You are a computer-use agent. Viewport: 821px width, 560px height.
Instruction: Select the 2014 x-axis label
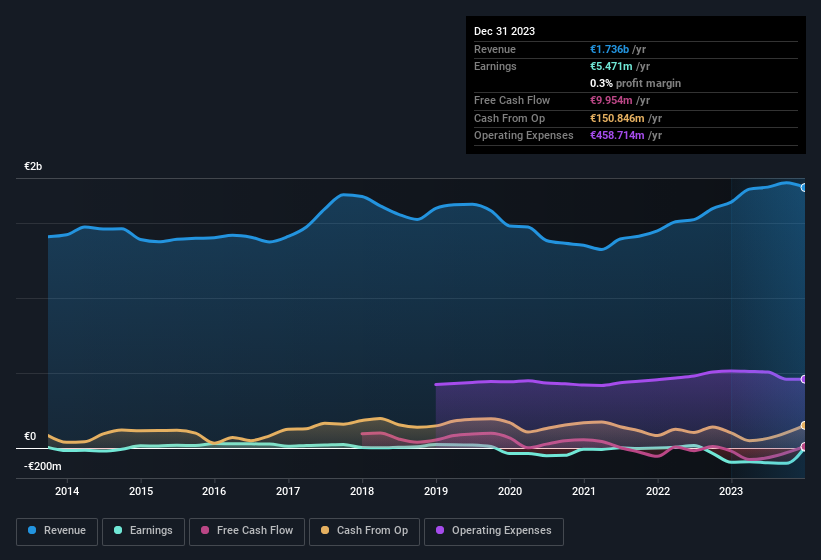click(67, 491)
